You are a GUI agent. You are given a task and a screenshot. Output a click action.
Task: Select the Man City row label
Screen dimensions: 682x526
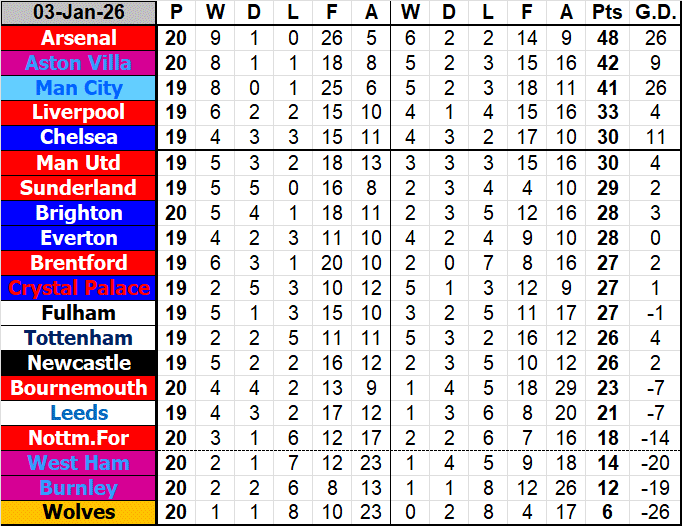click(x=79, y=88)
